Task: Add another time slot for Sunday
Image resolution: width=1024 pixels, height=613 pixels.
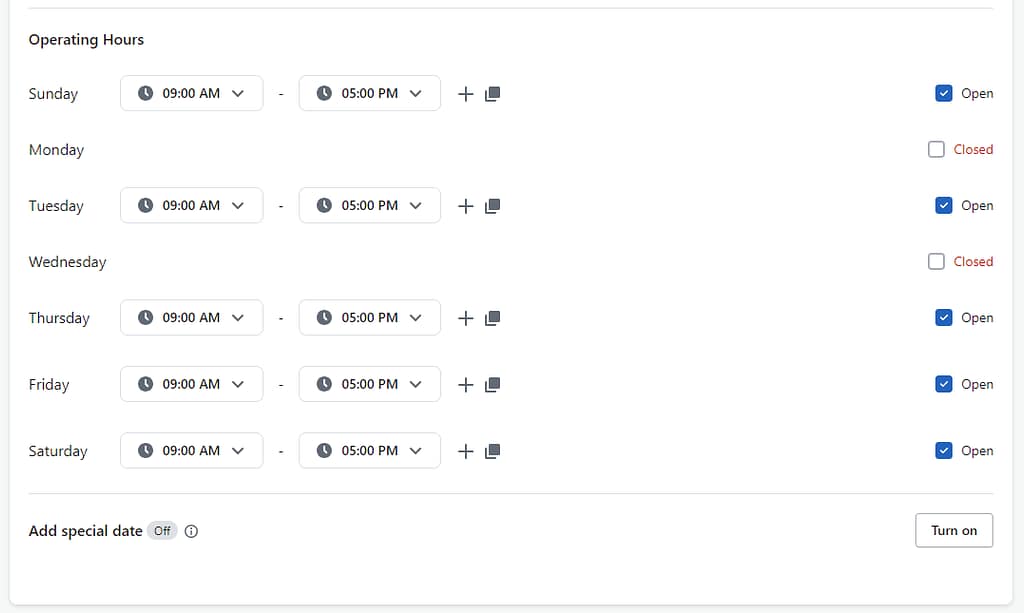Action: pyautogui.click(x=465, y=94)
